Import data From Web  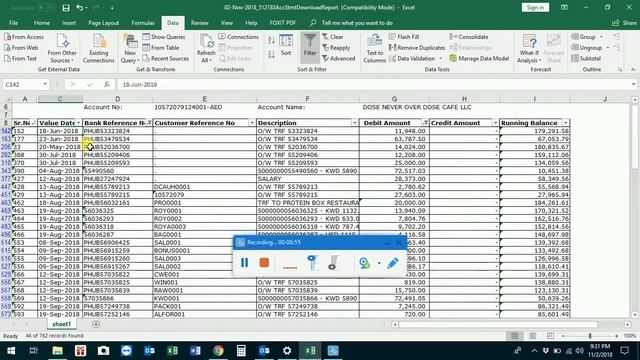(x=21, y=48)
